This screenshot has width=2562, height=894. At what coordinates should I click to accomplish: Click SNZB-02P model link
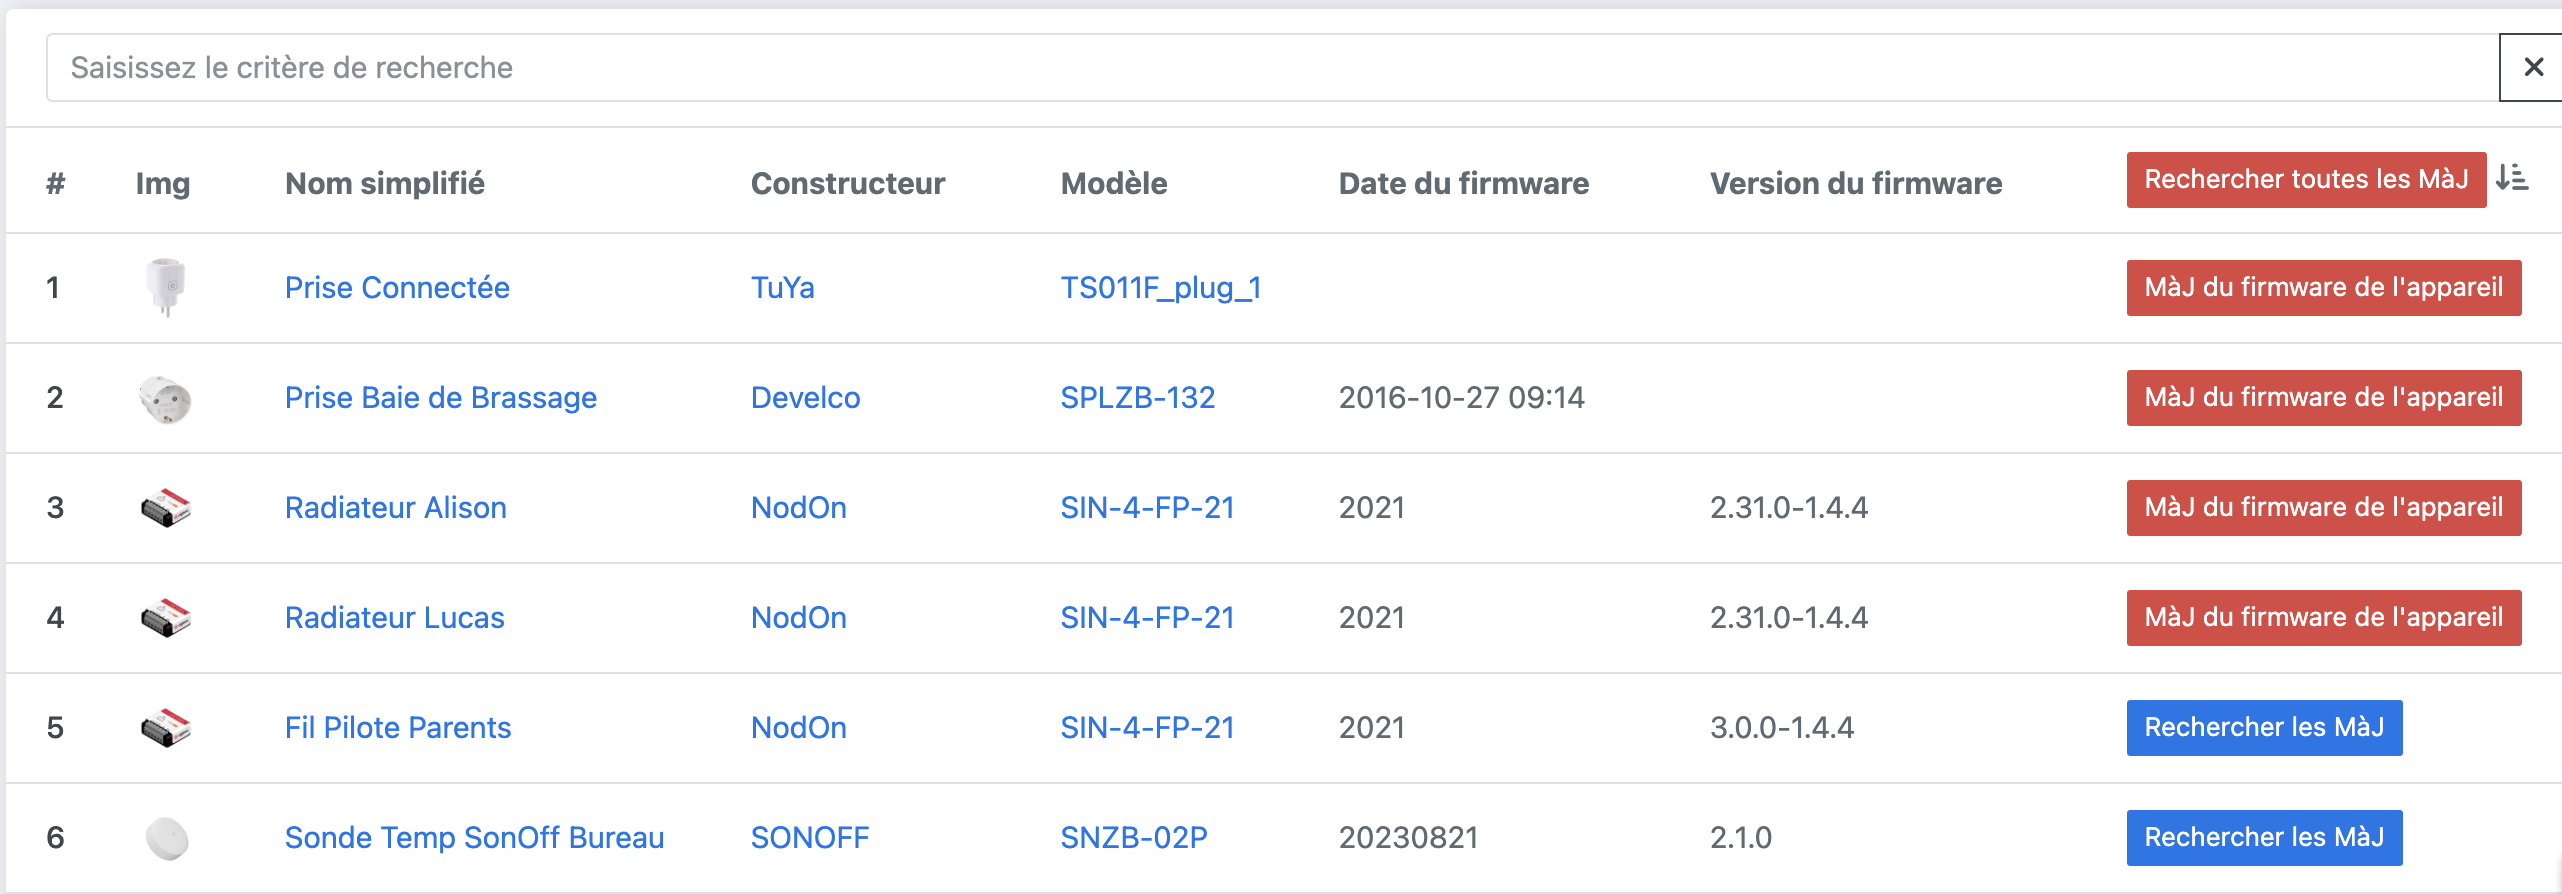pyautogui.click(x=1134, y=838)
